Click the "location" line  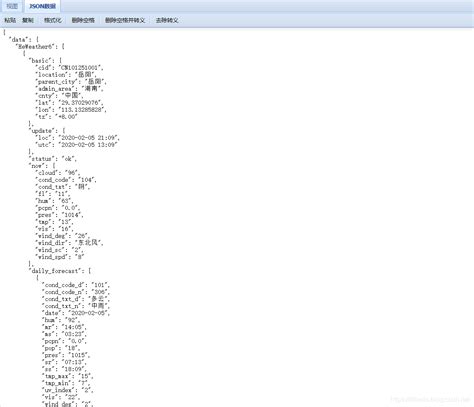(66, 75)
